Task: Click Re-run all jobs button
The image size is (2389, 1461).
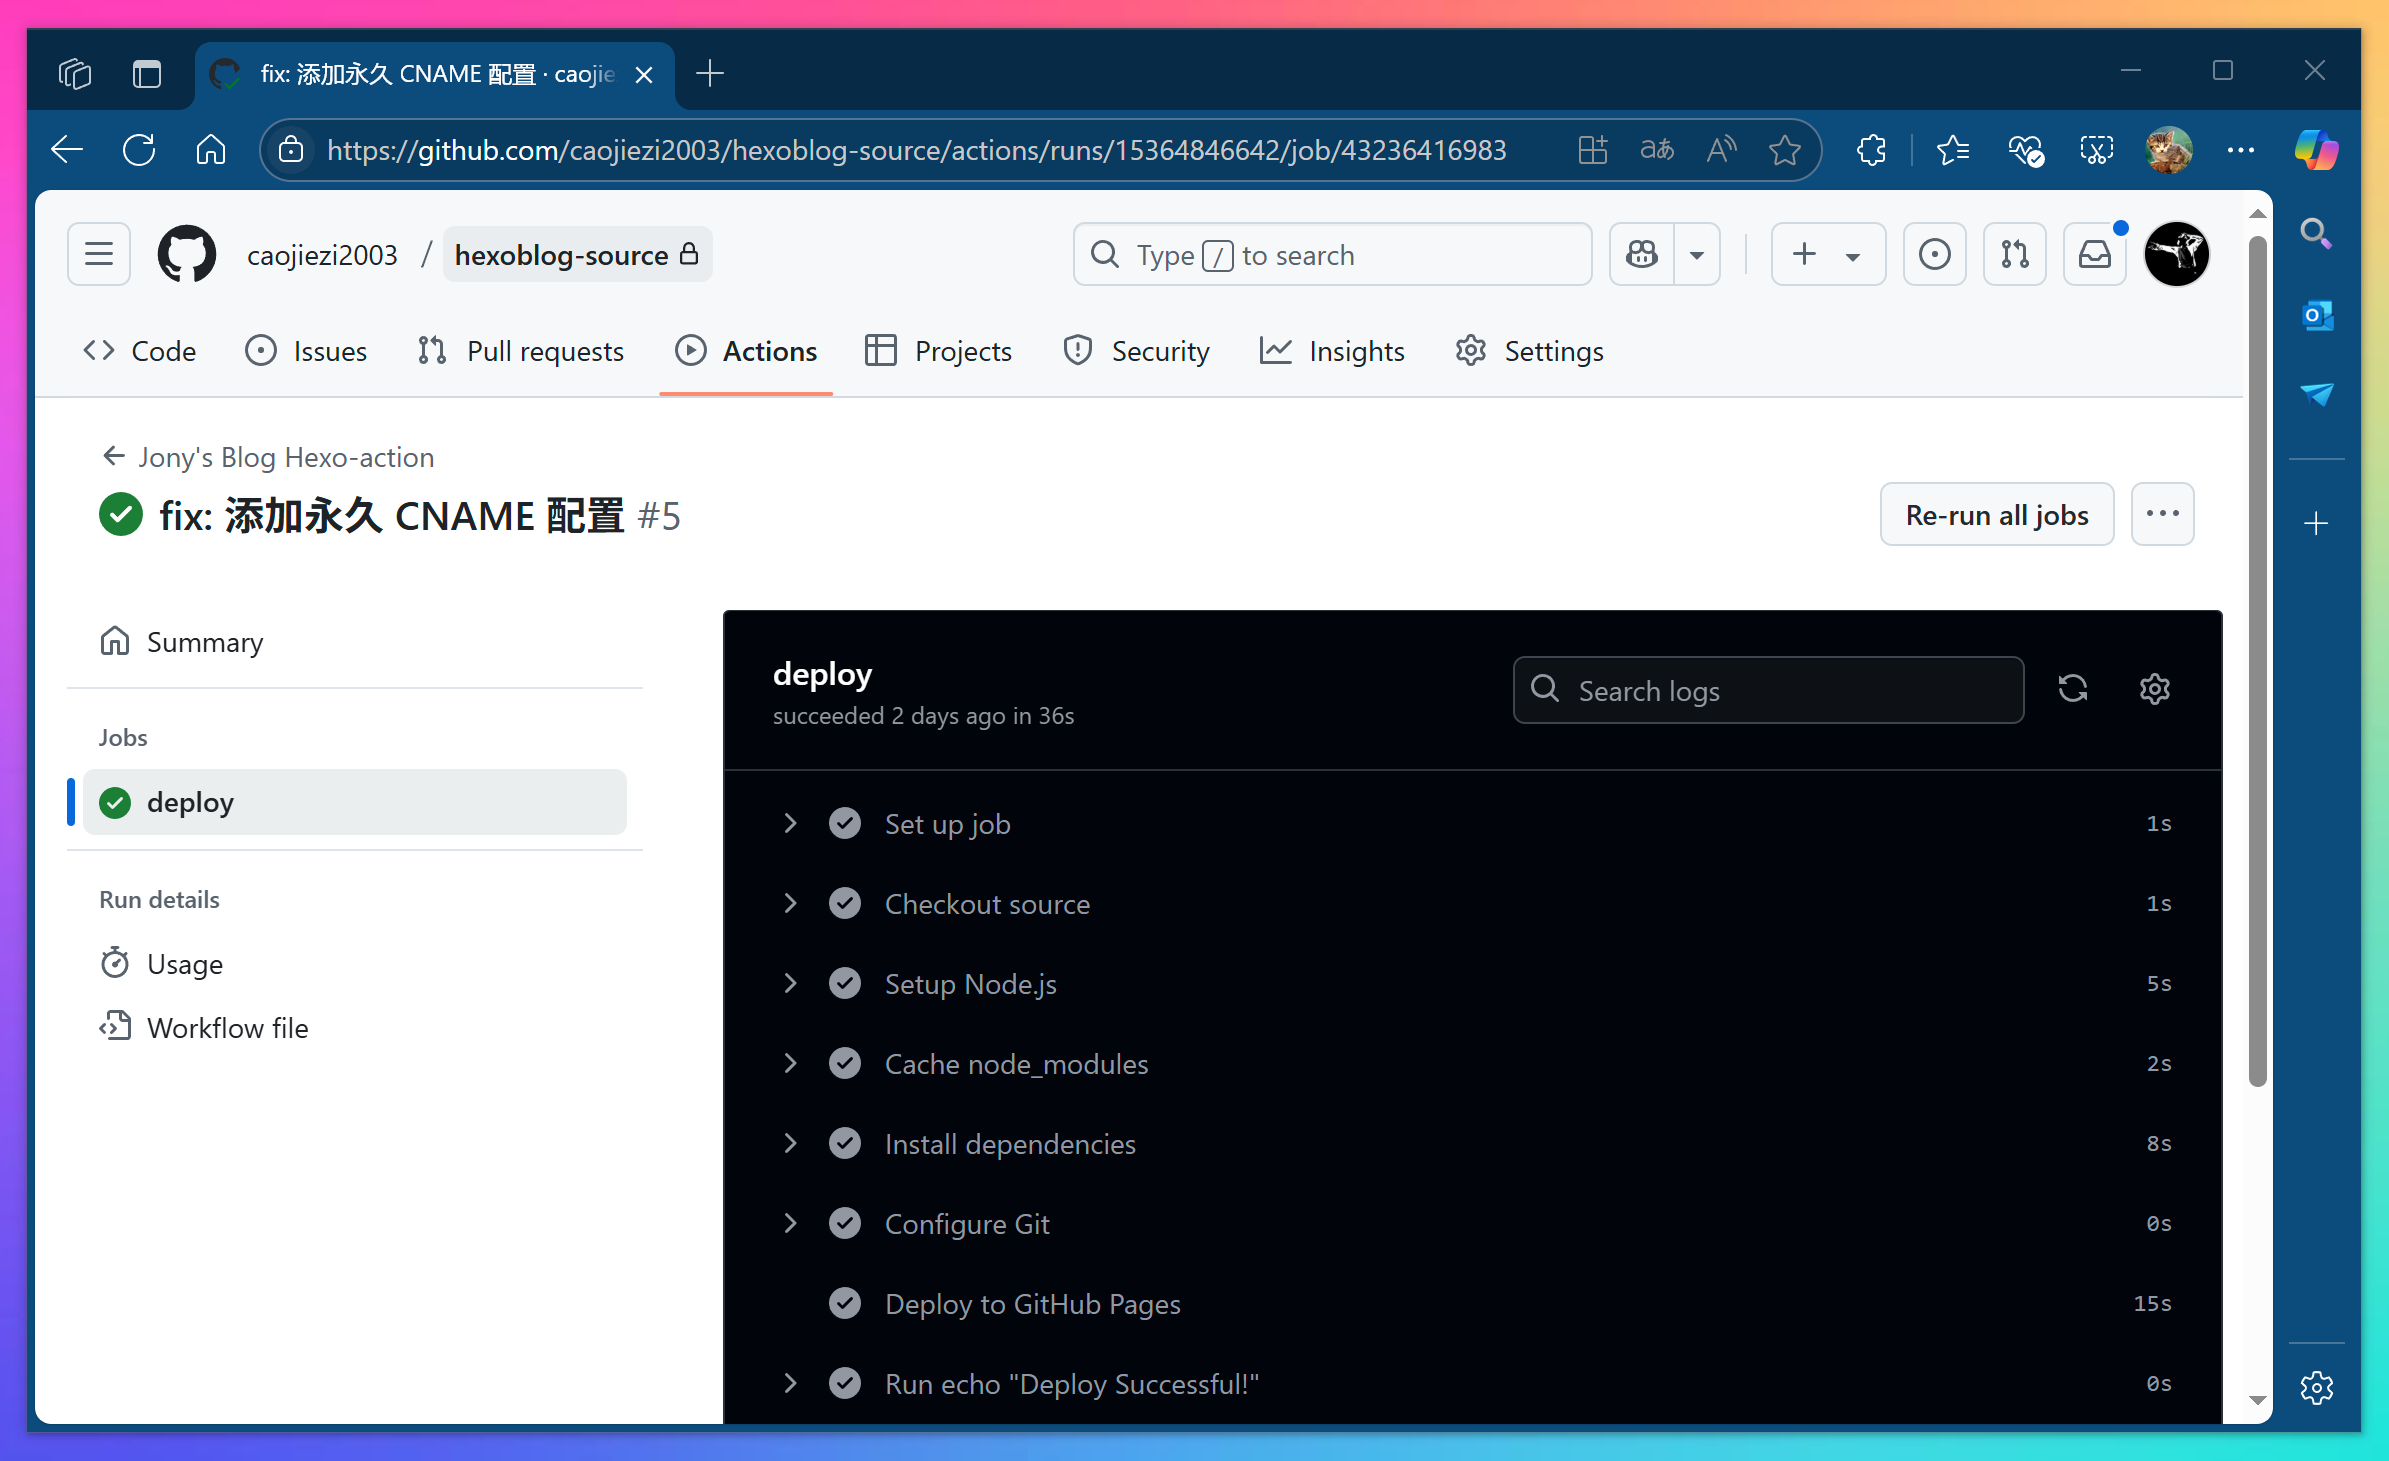Action: [x=1996, y=515]
